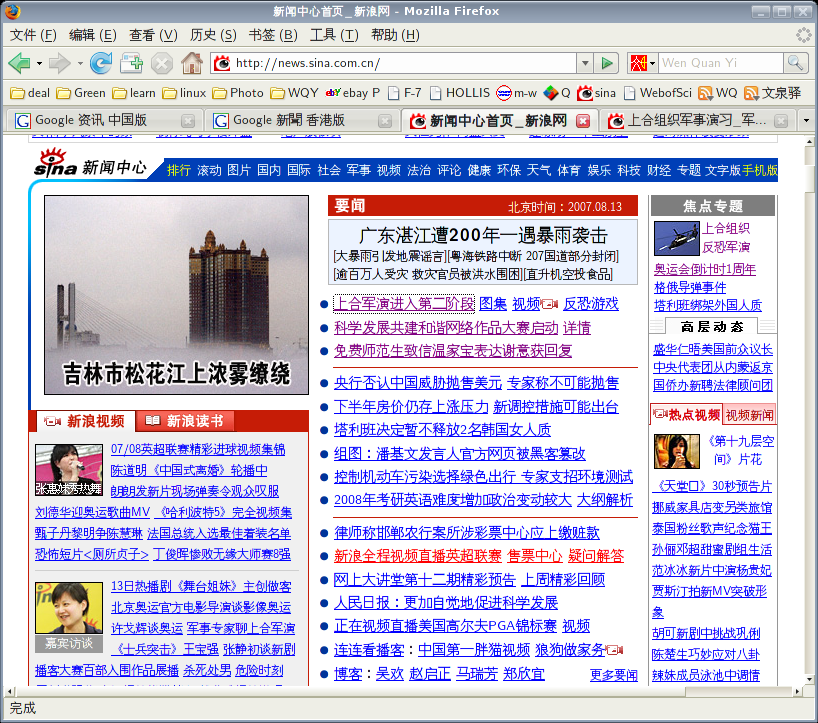Open headline 广东湛江遭200年一遇暴雨袭击
This screenshot has width=818, height=723.
(x=483, y=236)
